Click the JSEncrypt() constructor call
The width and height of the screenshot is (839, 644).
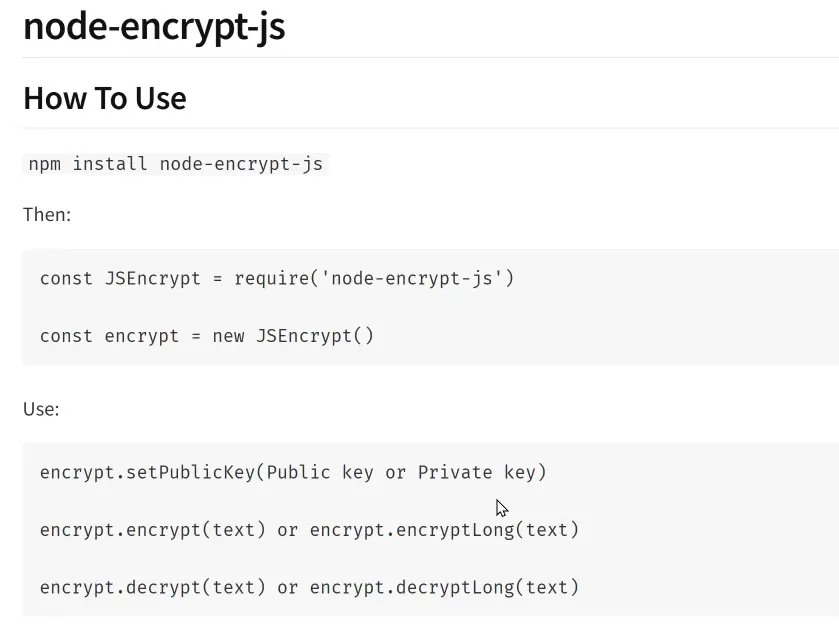point(315,336)
